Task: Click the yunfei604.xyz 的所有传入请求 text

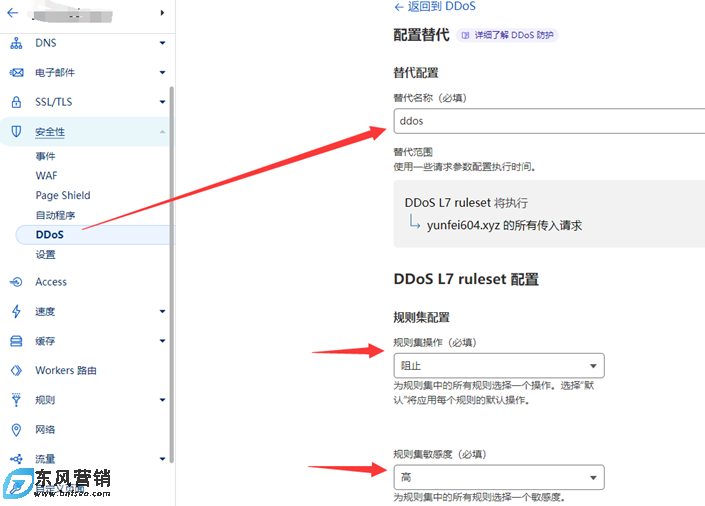Action: point(504,225)
